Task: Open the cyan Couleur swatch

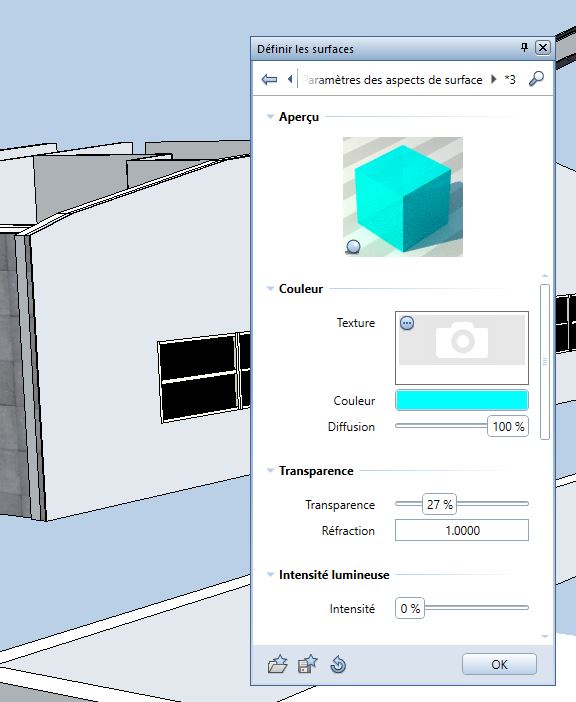Action: pos(461,400)
